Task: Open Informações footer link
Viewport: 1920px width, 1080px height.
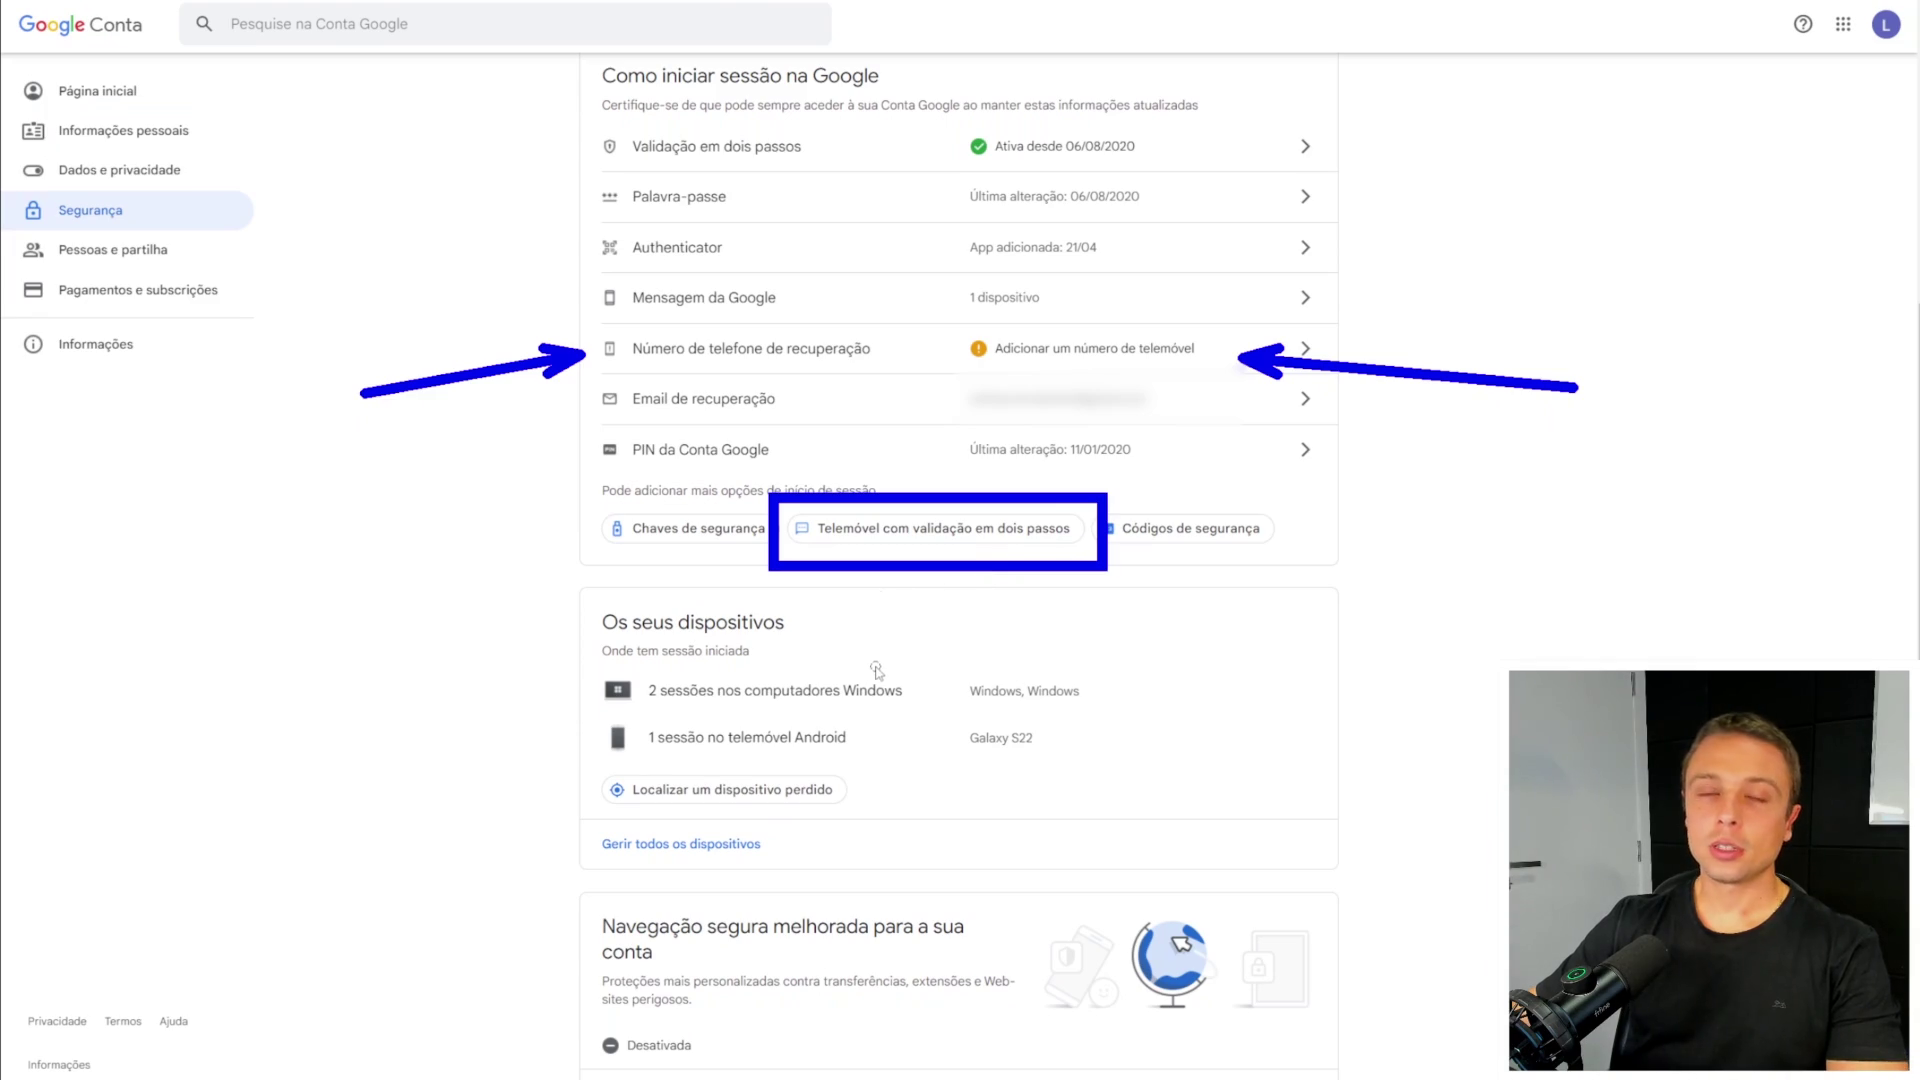Action: click(59, 1066)
